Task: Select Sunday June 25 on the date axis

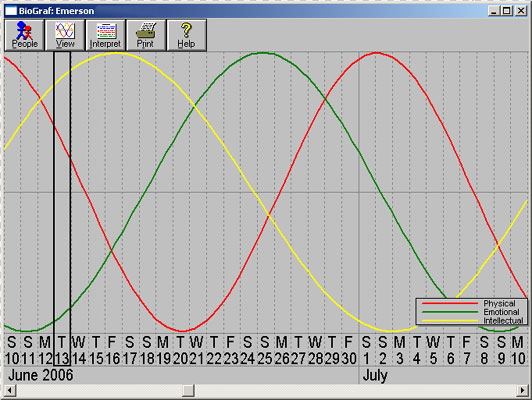Action: point(264,350)
